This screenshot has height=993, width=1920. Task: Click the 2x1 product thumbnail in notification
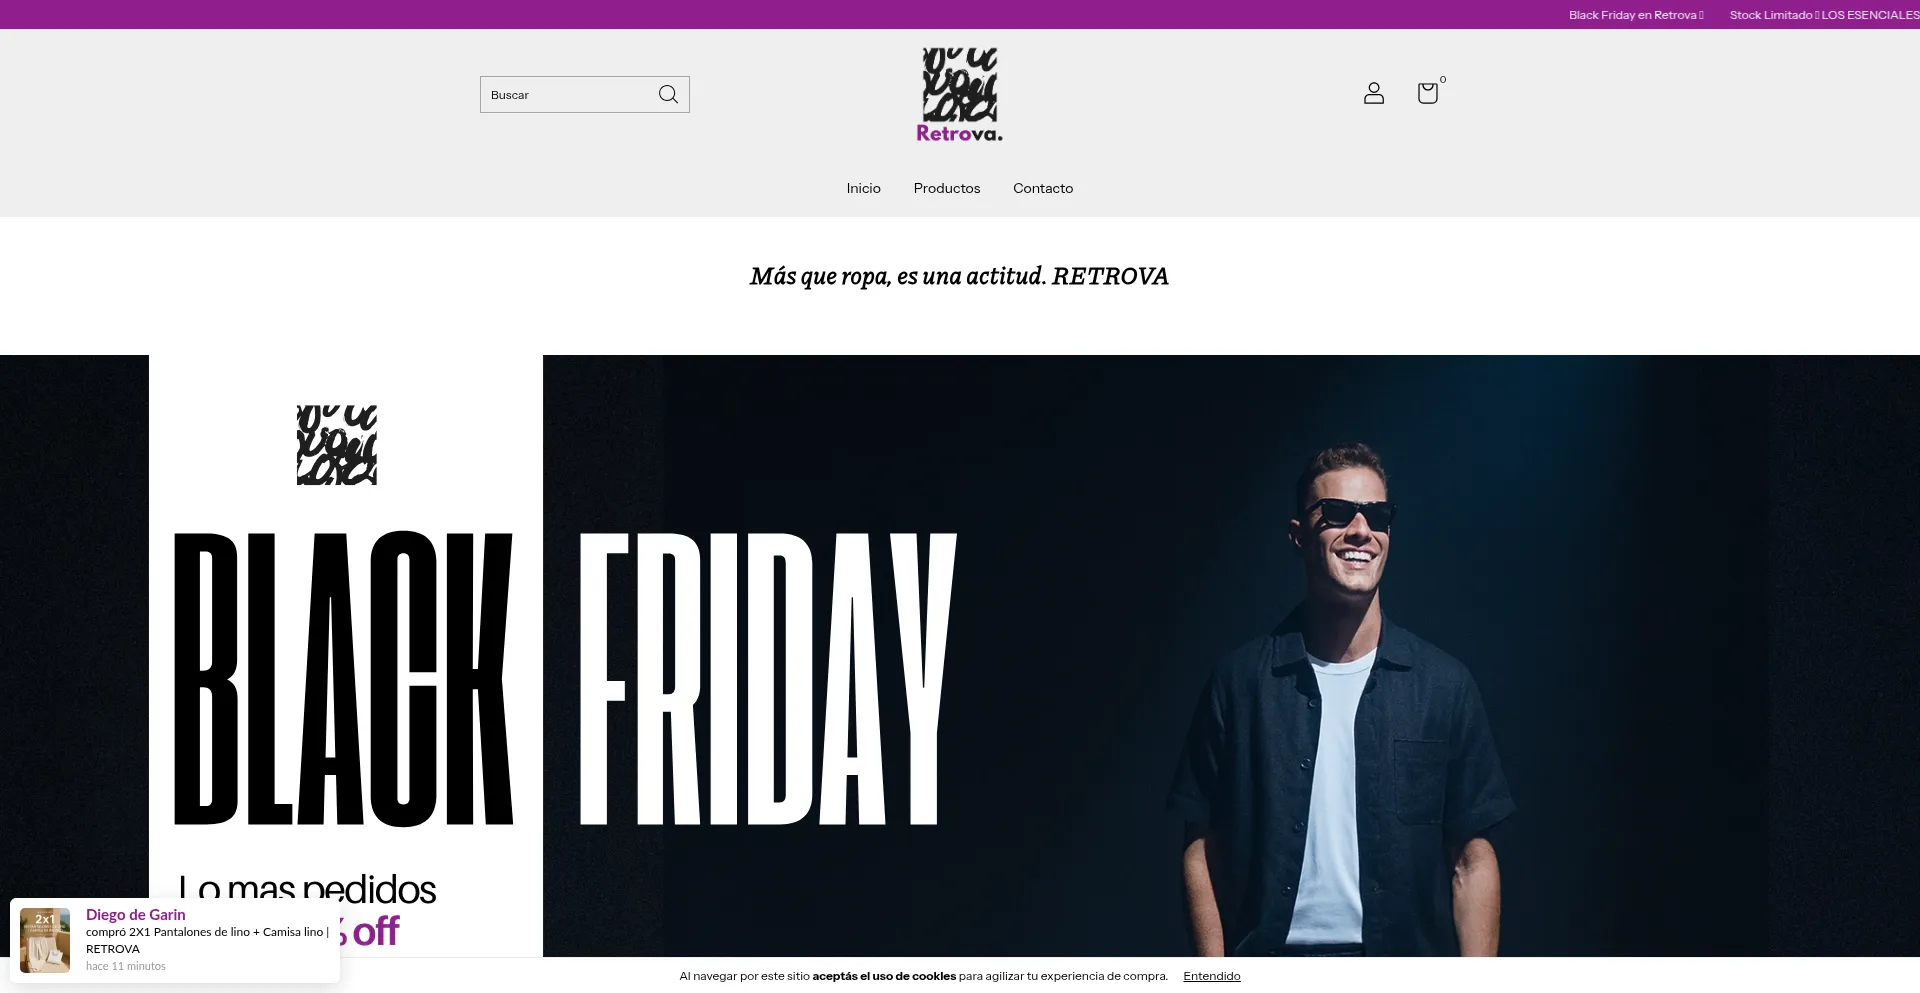tap(45, 940)
